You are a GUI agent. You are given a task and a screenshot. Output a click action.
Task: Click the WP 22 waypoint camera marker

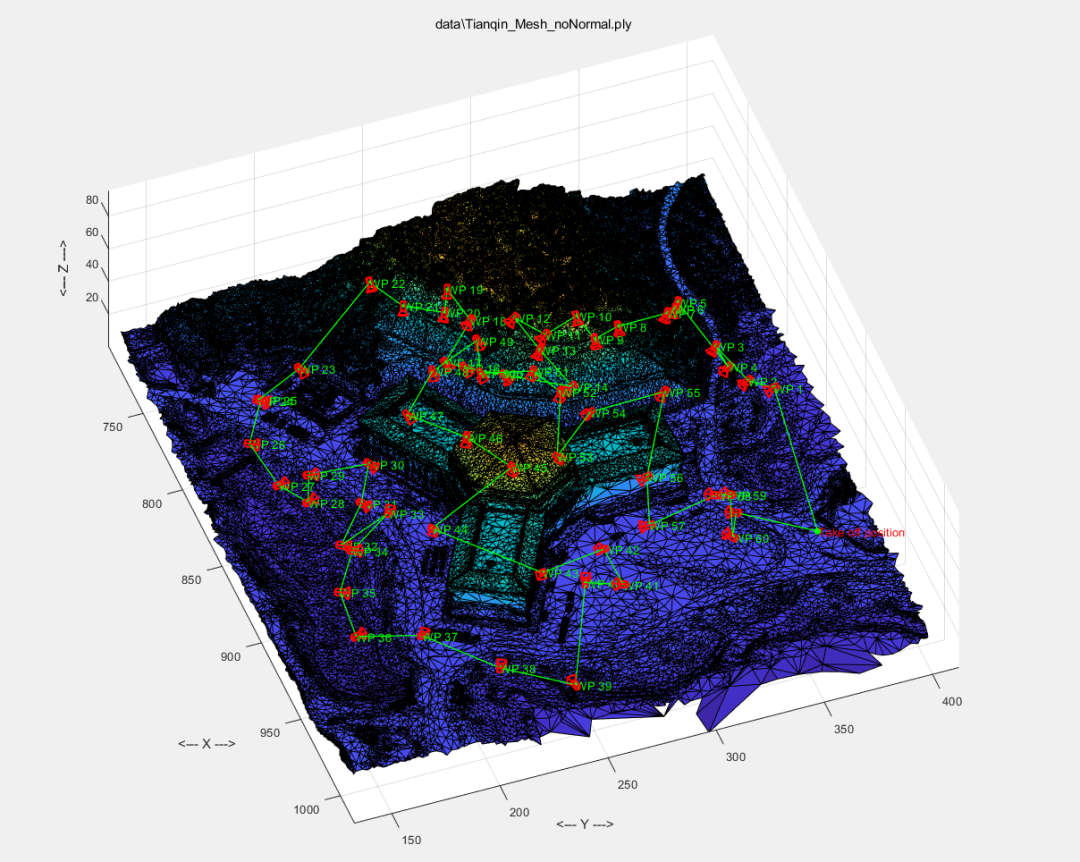click(369, 285)
